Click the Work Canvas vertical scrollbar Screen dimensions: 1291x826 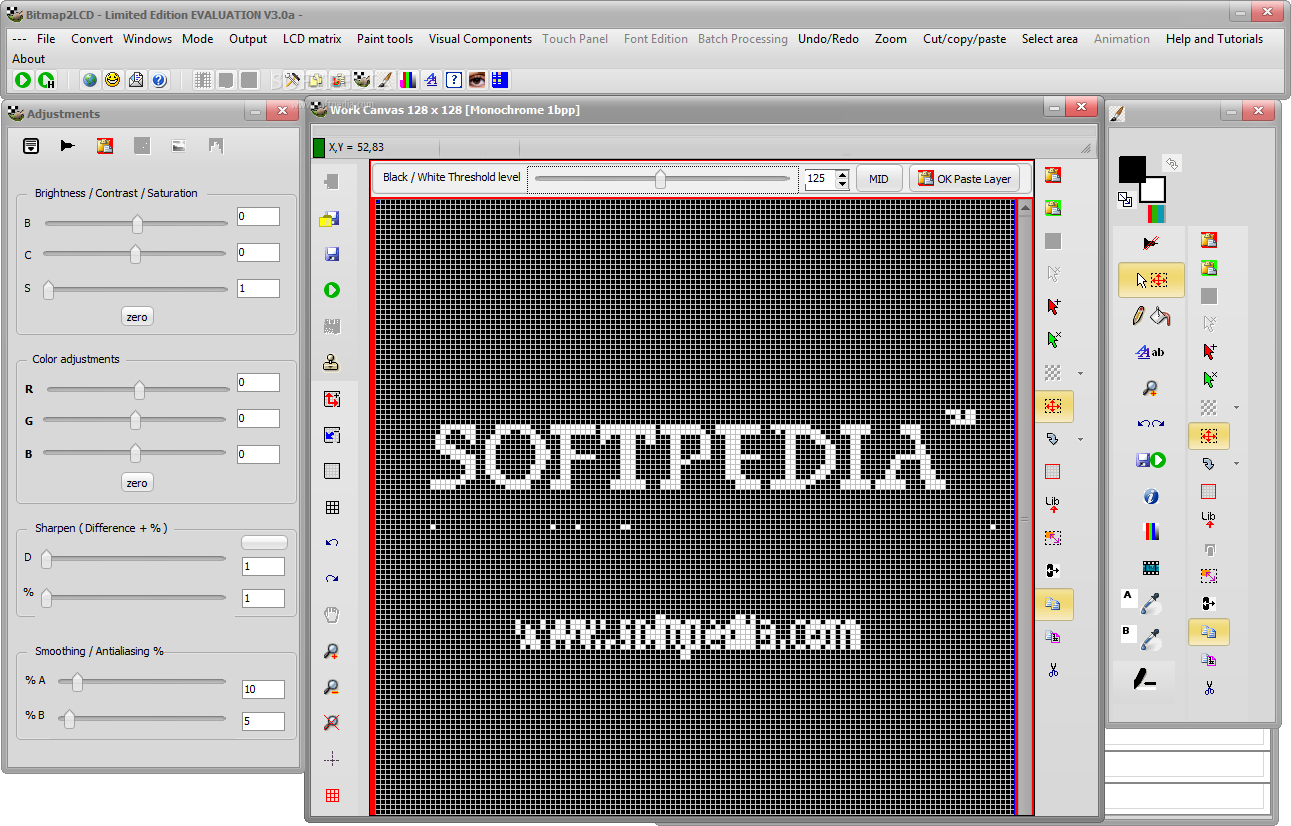(x=1024, y=505)
